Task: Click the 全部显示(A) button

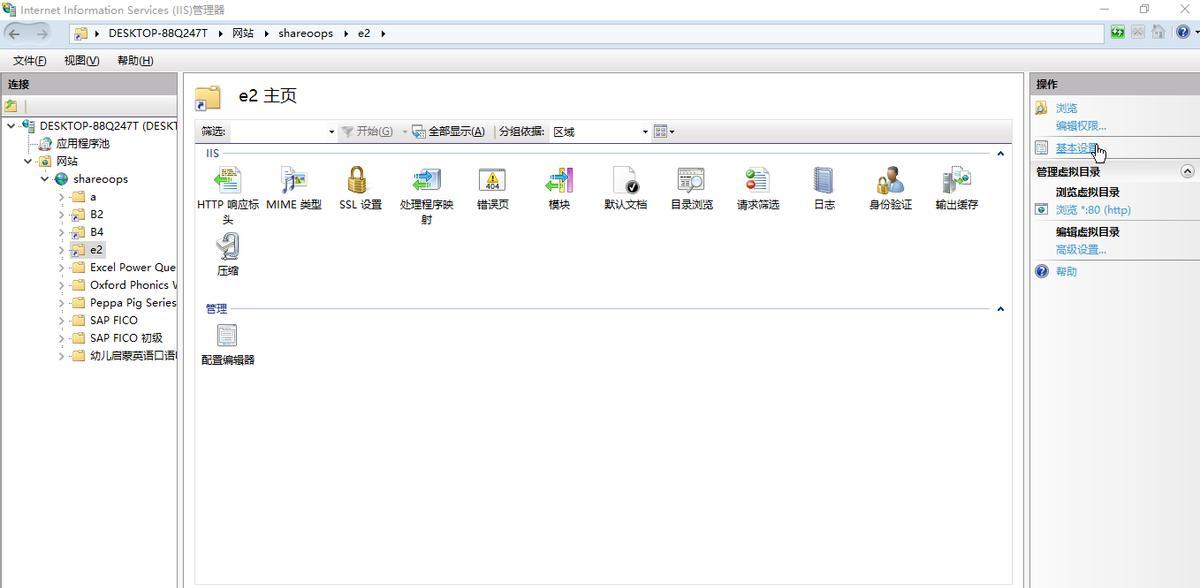Action: pos(449,131)
